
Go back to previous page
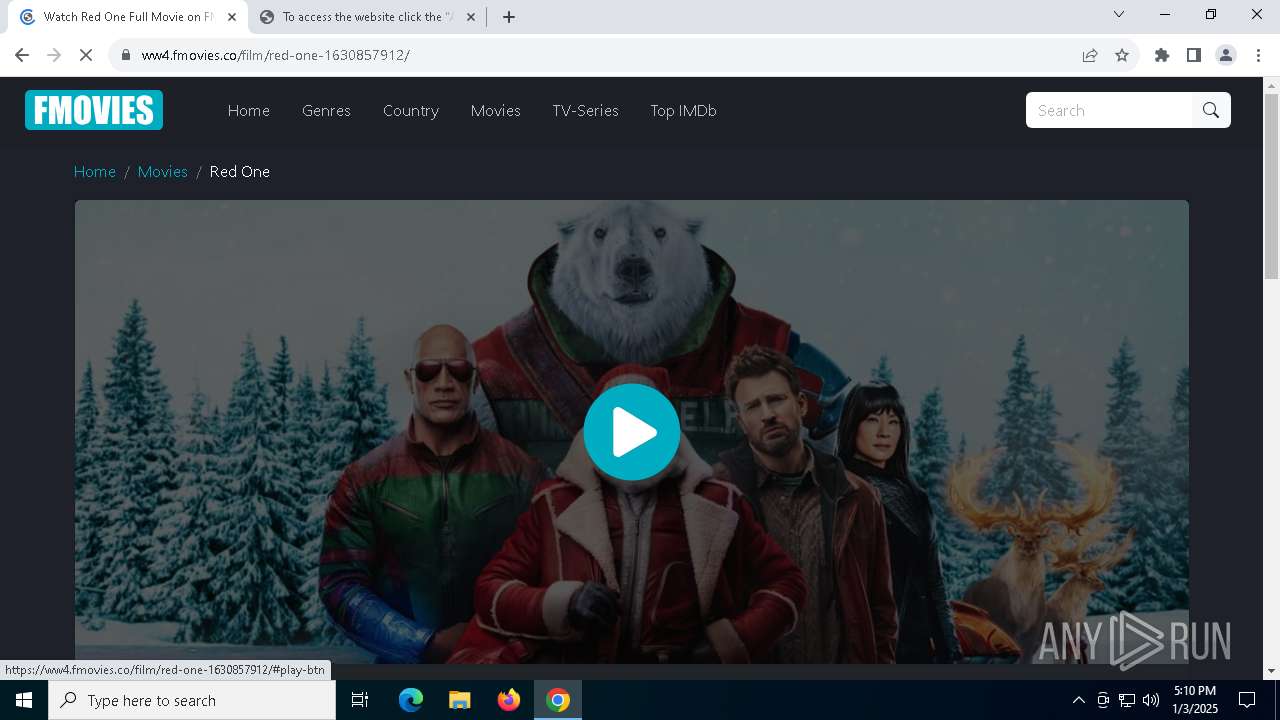[x=22, y=55]
